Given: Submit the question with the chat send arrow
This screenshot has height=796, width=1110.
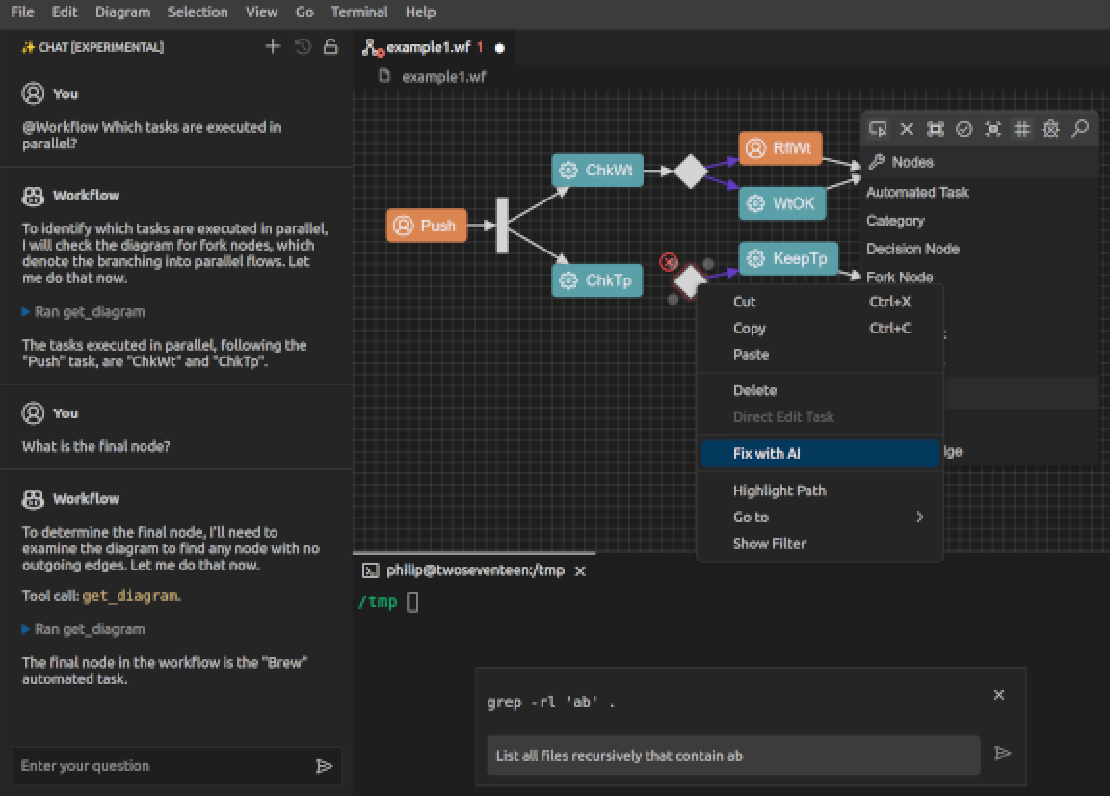Looking at the screenshot, I should coord(324,765).
